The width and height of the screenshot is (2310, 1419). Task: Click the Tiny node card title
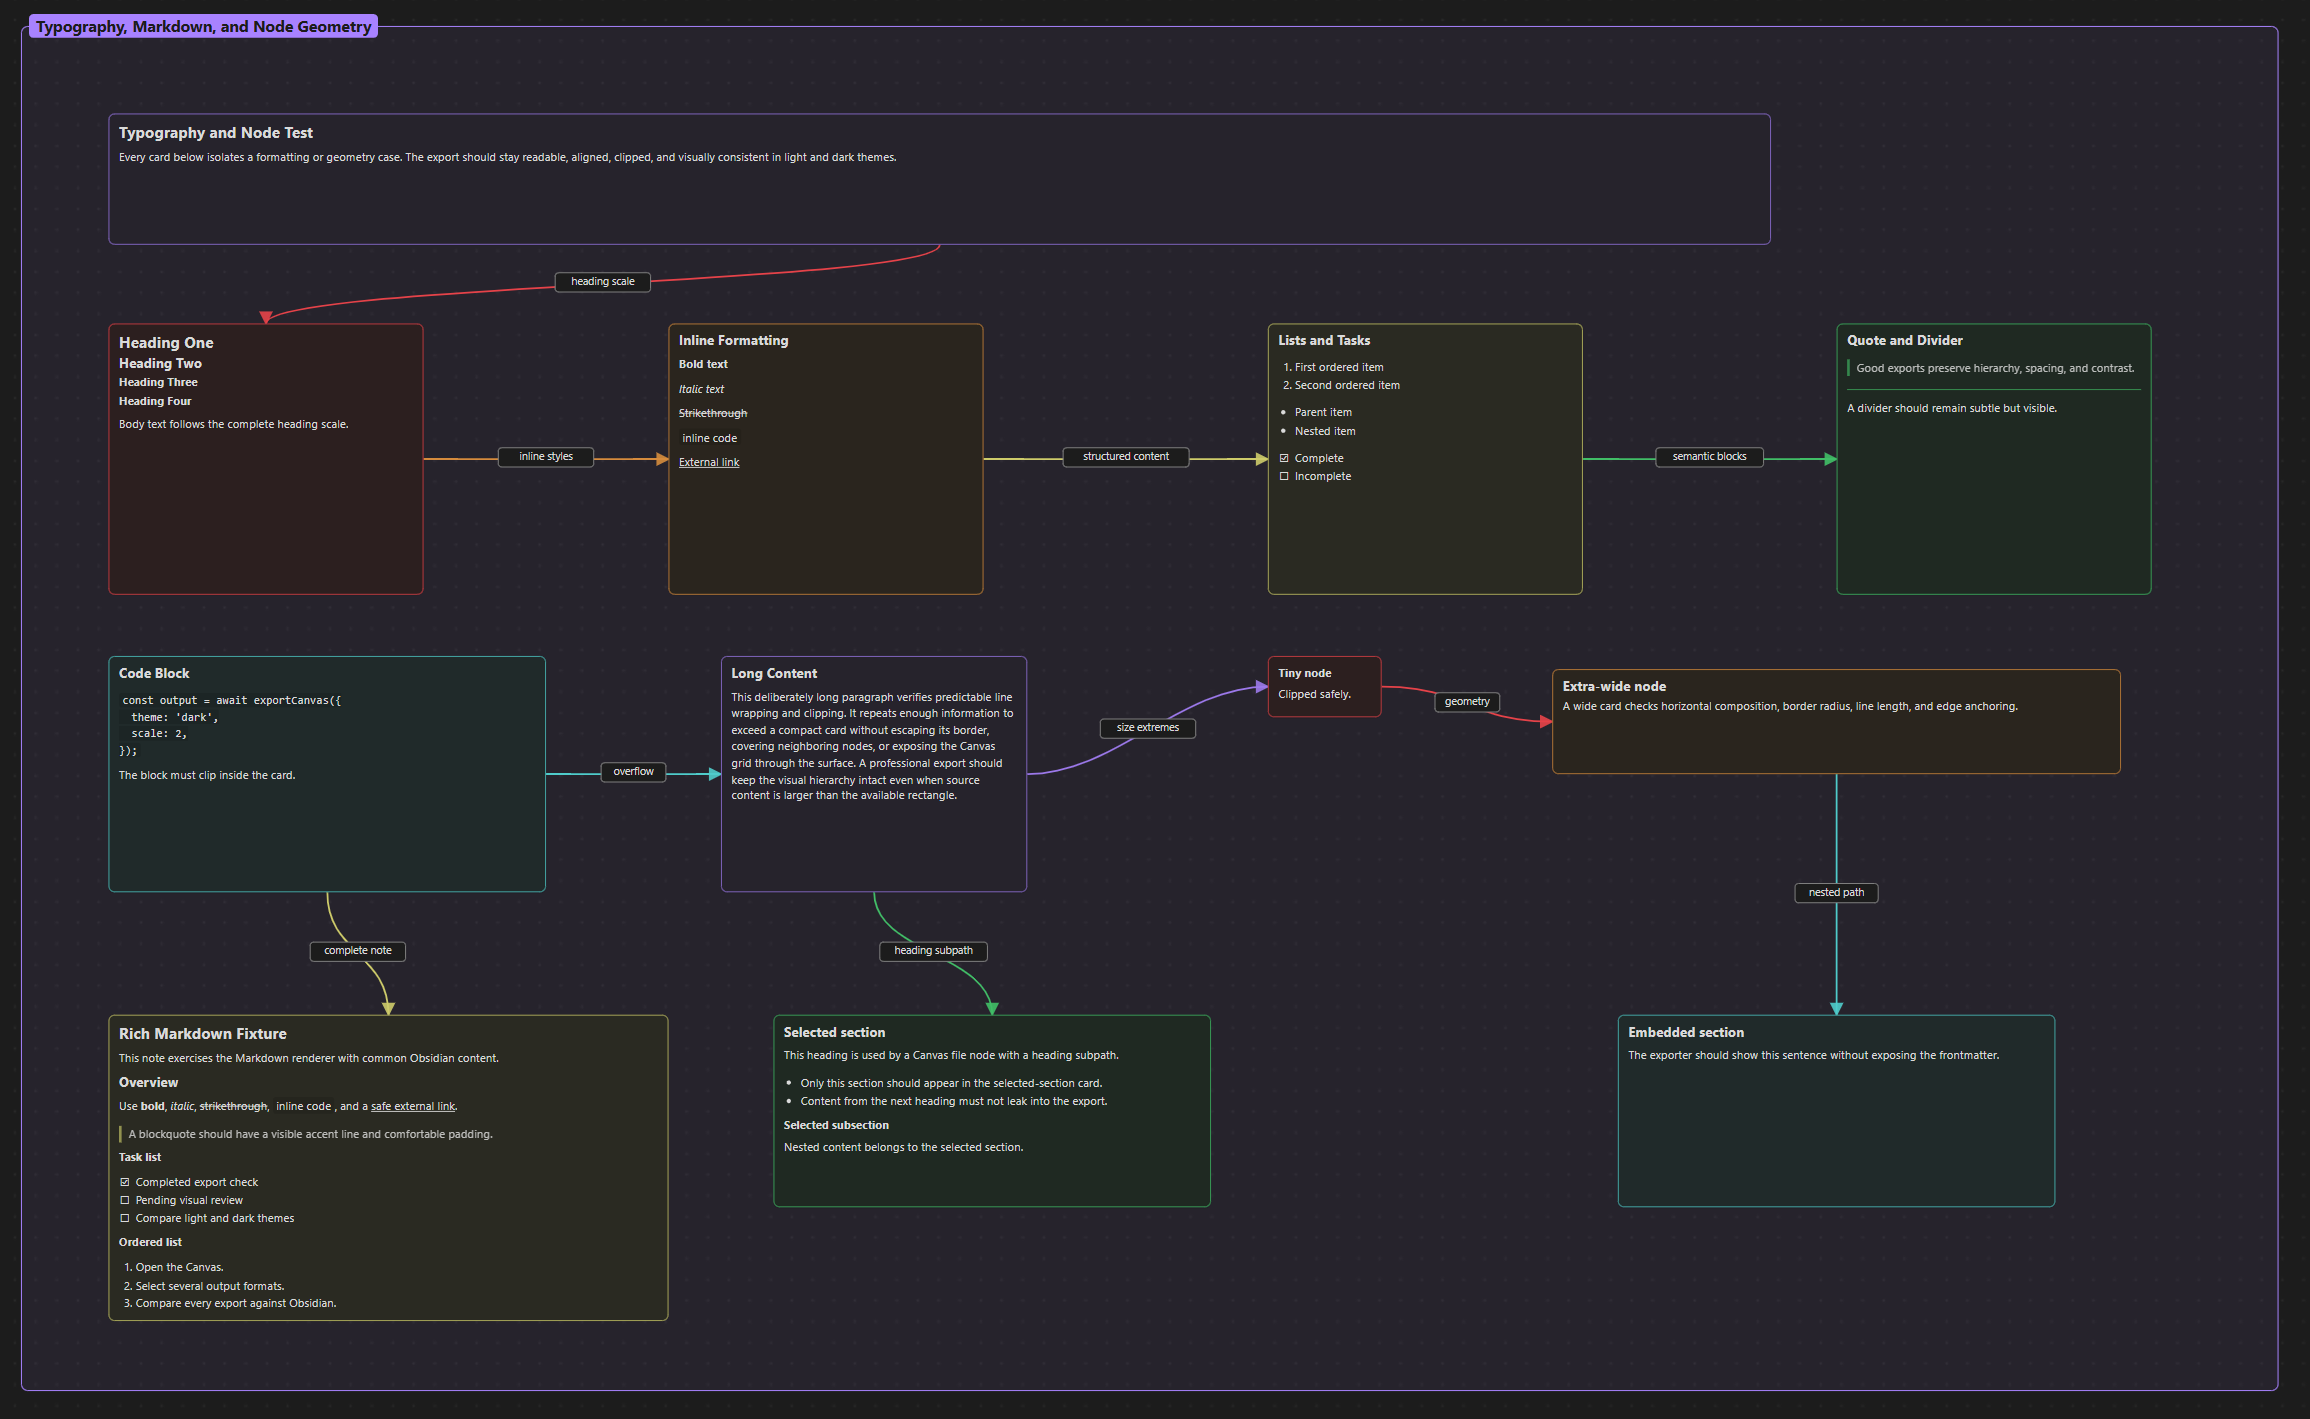[x=1305, y=674]
